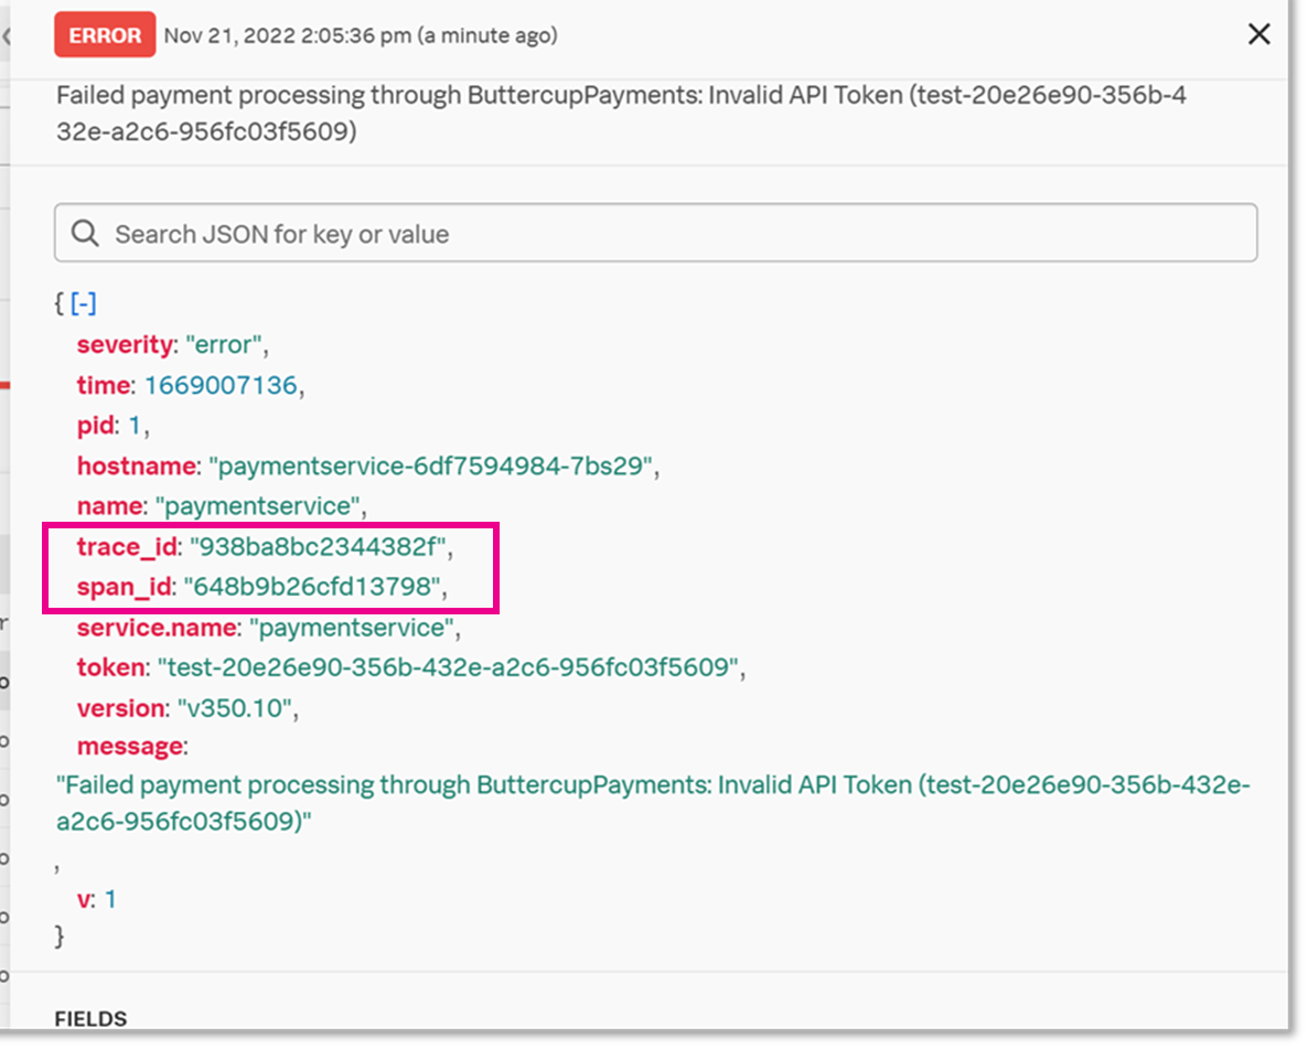Click the hostname key
Viewport: 1308px width, 1049px height.
click(137, 466)
